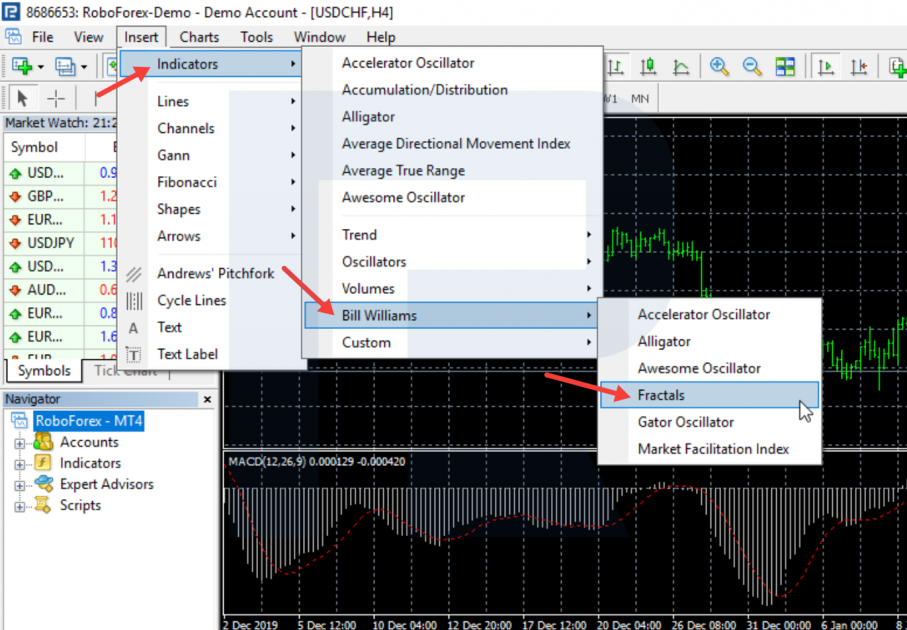Select Accumulation/Distribution indicator
This screenshot has width=907, height=630.
pyautogui.click(x=453, y=90)
